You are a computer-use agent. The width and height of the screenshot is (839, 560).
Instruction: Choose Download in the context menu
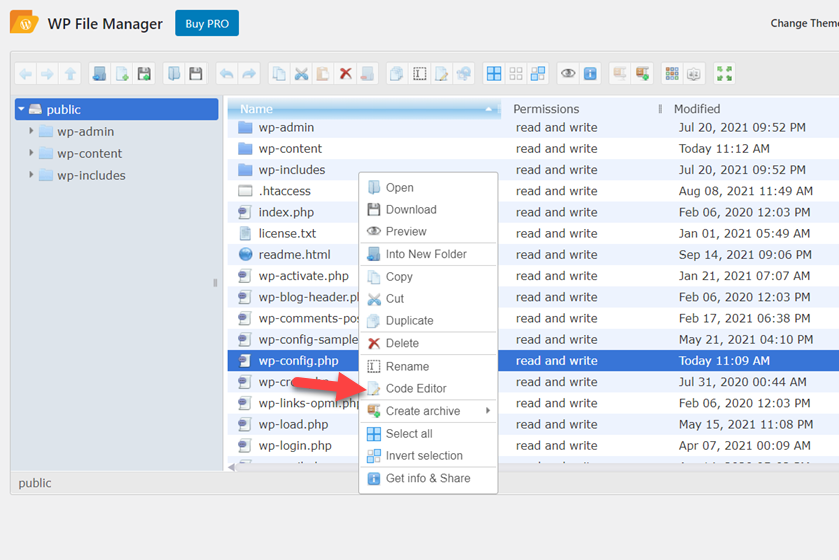point(428,210)
